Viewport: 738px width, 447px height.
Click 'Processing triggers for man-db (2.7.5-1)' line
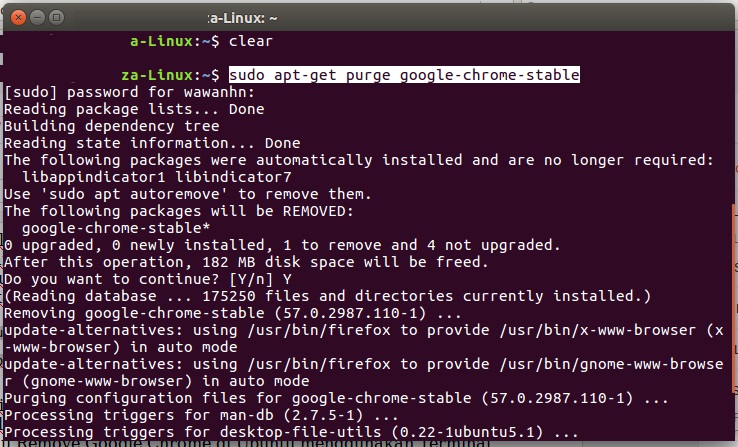201,415
